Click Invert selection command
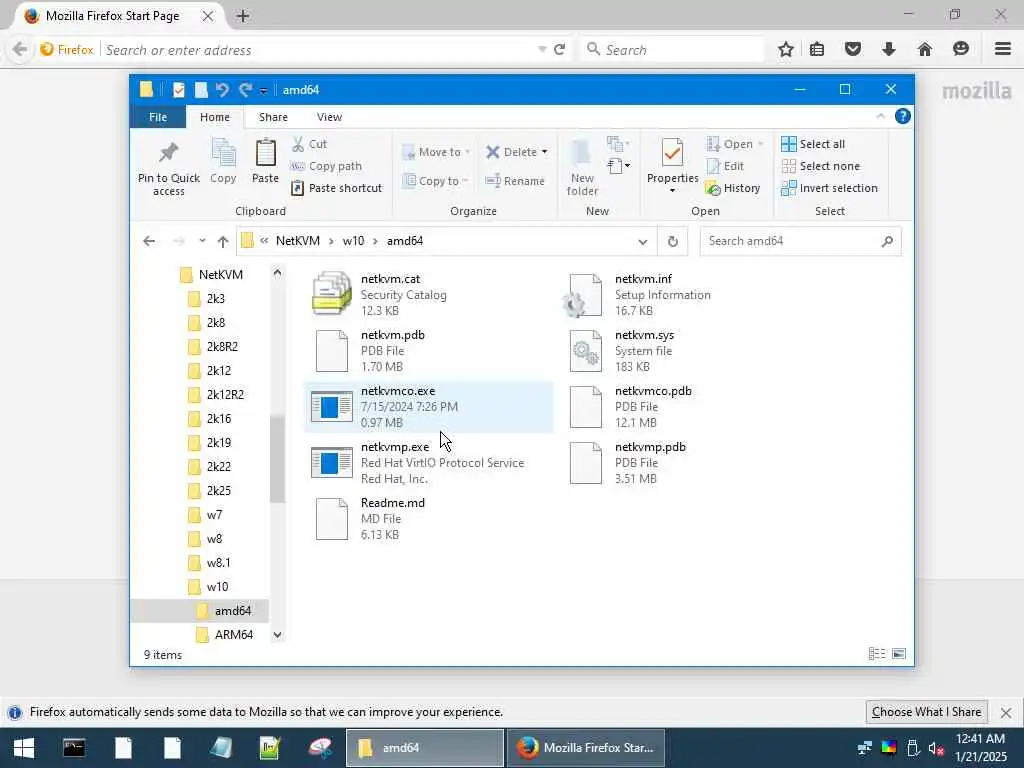This screenshot has height=768, width=1024. [829, 188]
